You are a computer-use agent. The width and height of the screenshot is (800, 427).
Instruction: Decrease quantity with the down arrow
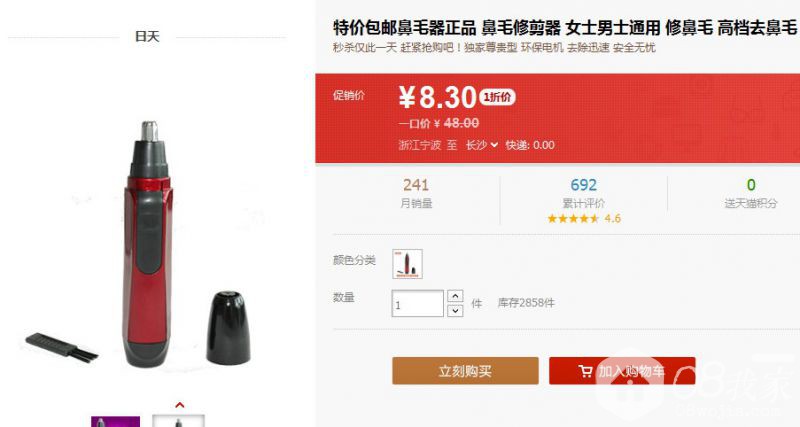click(455, 311)
